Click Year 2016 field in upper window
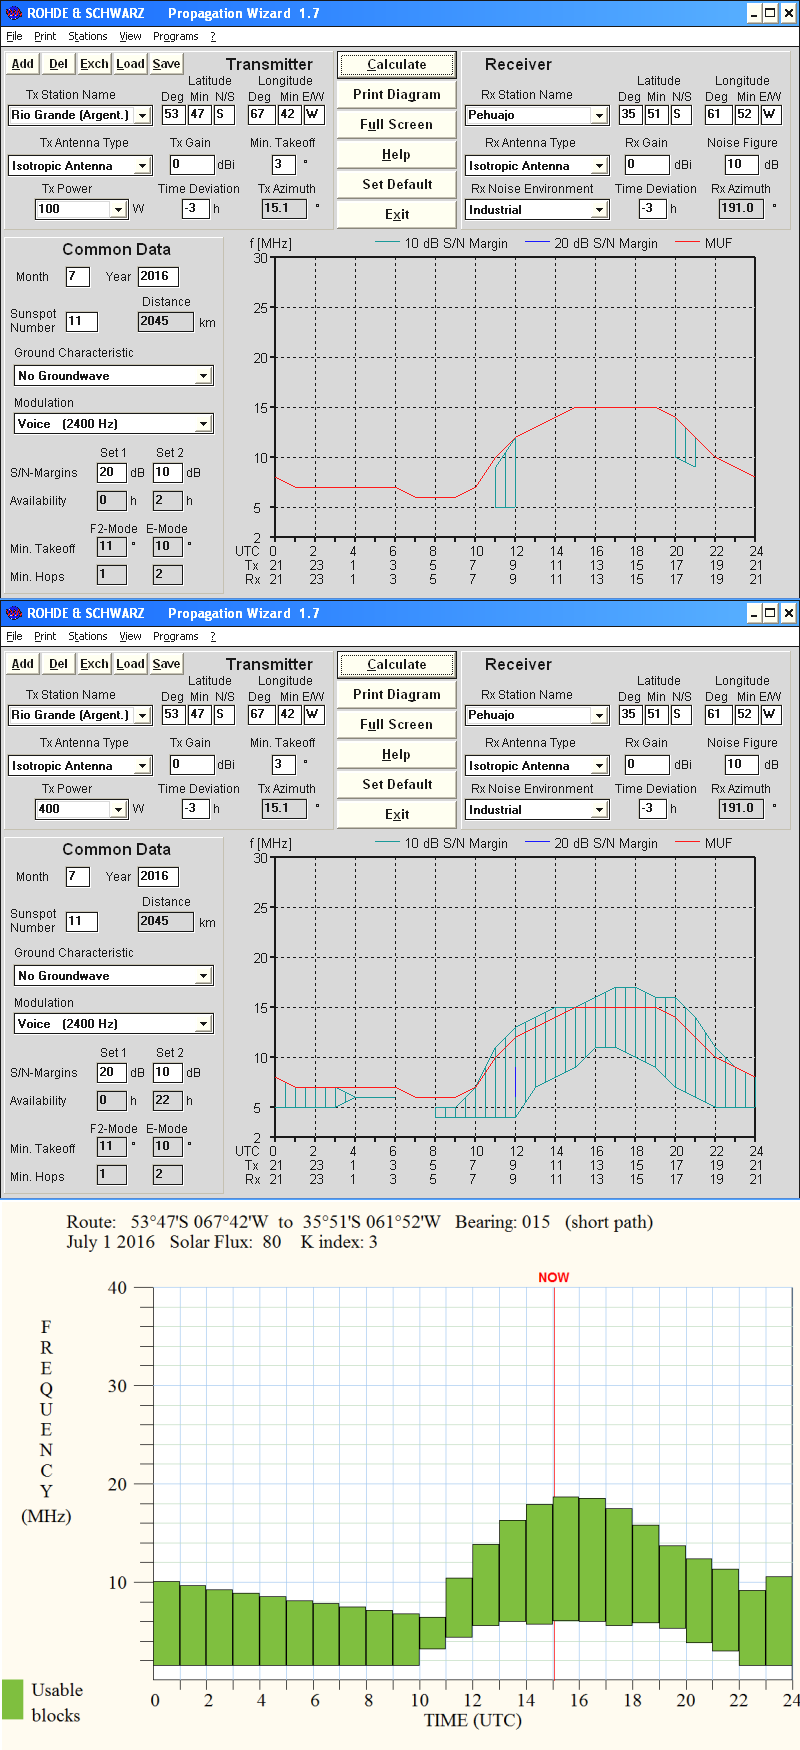Screen dimensions: 800x1750 click(158, 277)
